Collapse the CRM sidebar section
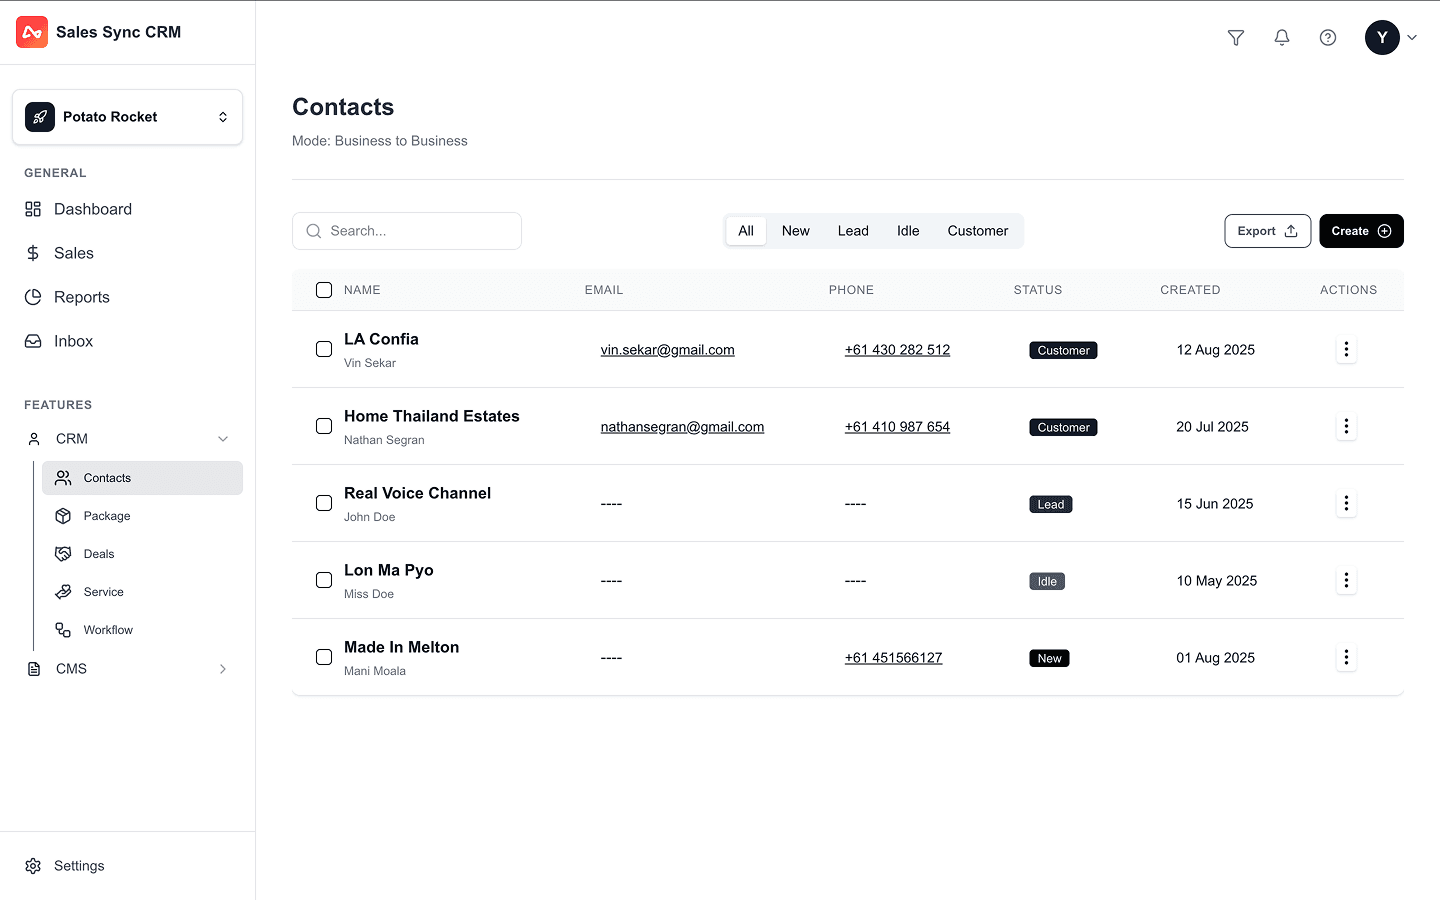Image resolution: width=1440 pixels, height=900 pixels. [223, 439]
